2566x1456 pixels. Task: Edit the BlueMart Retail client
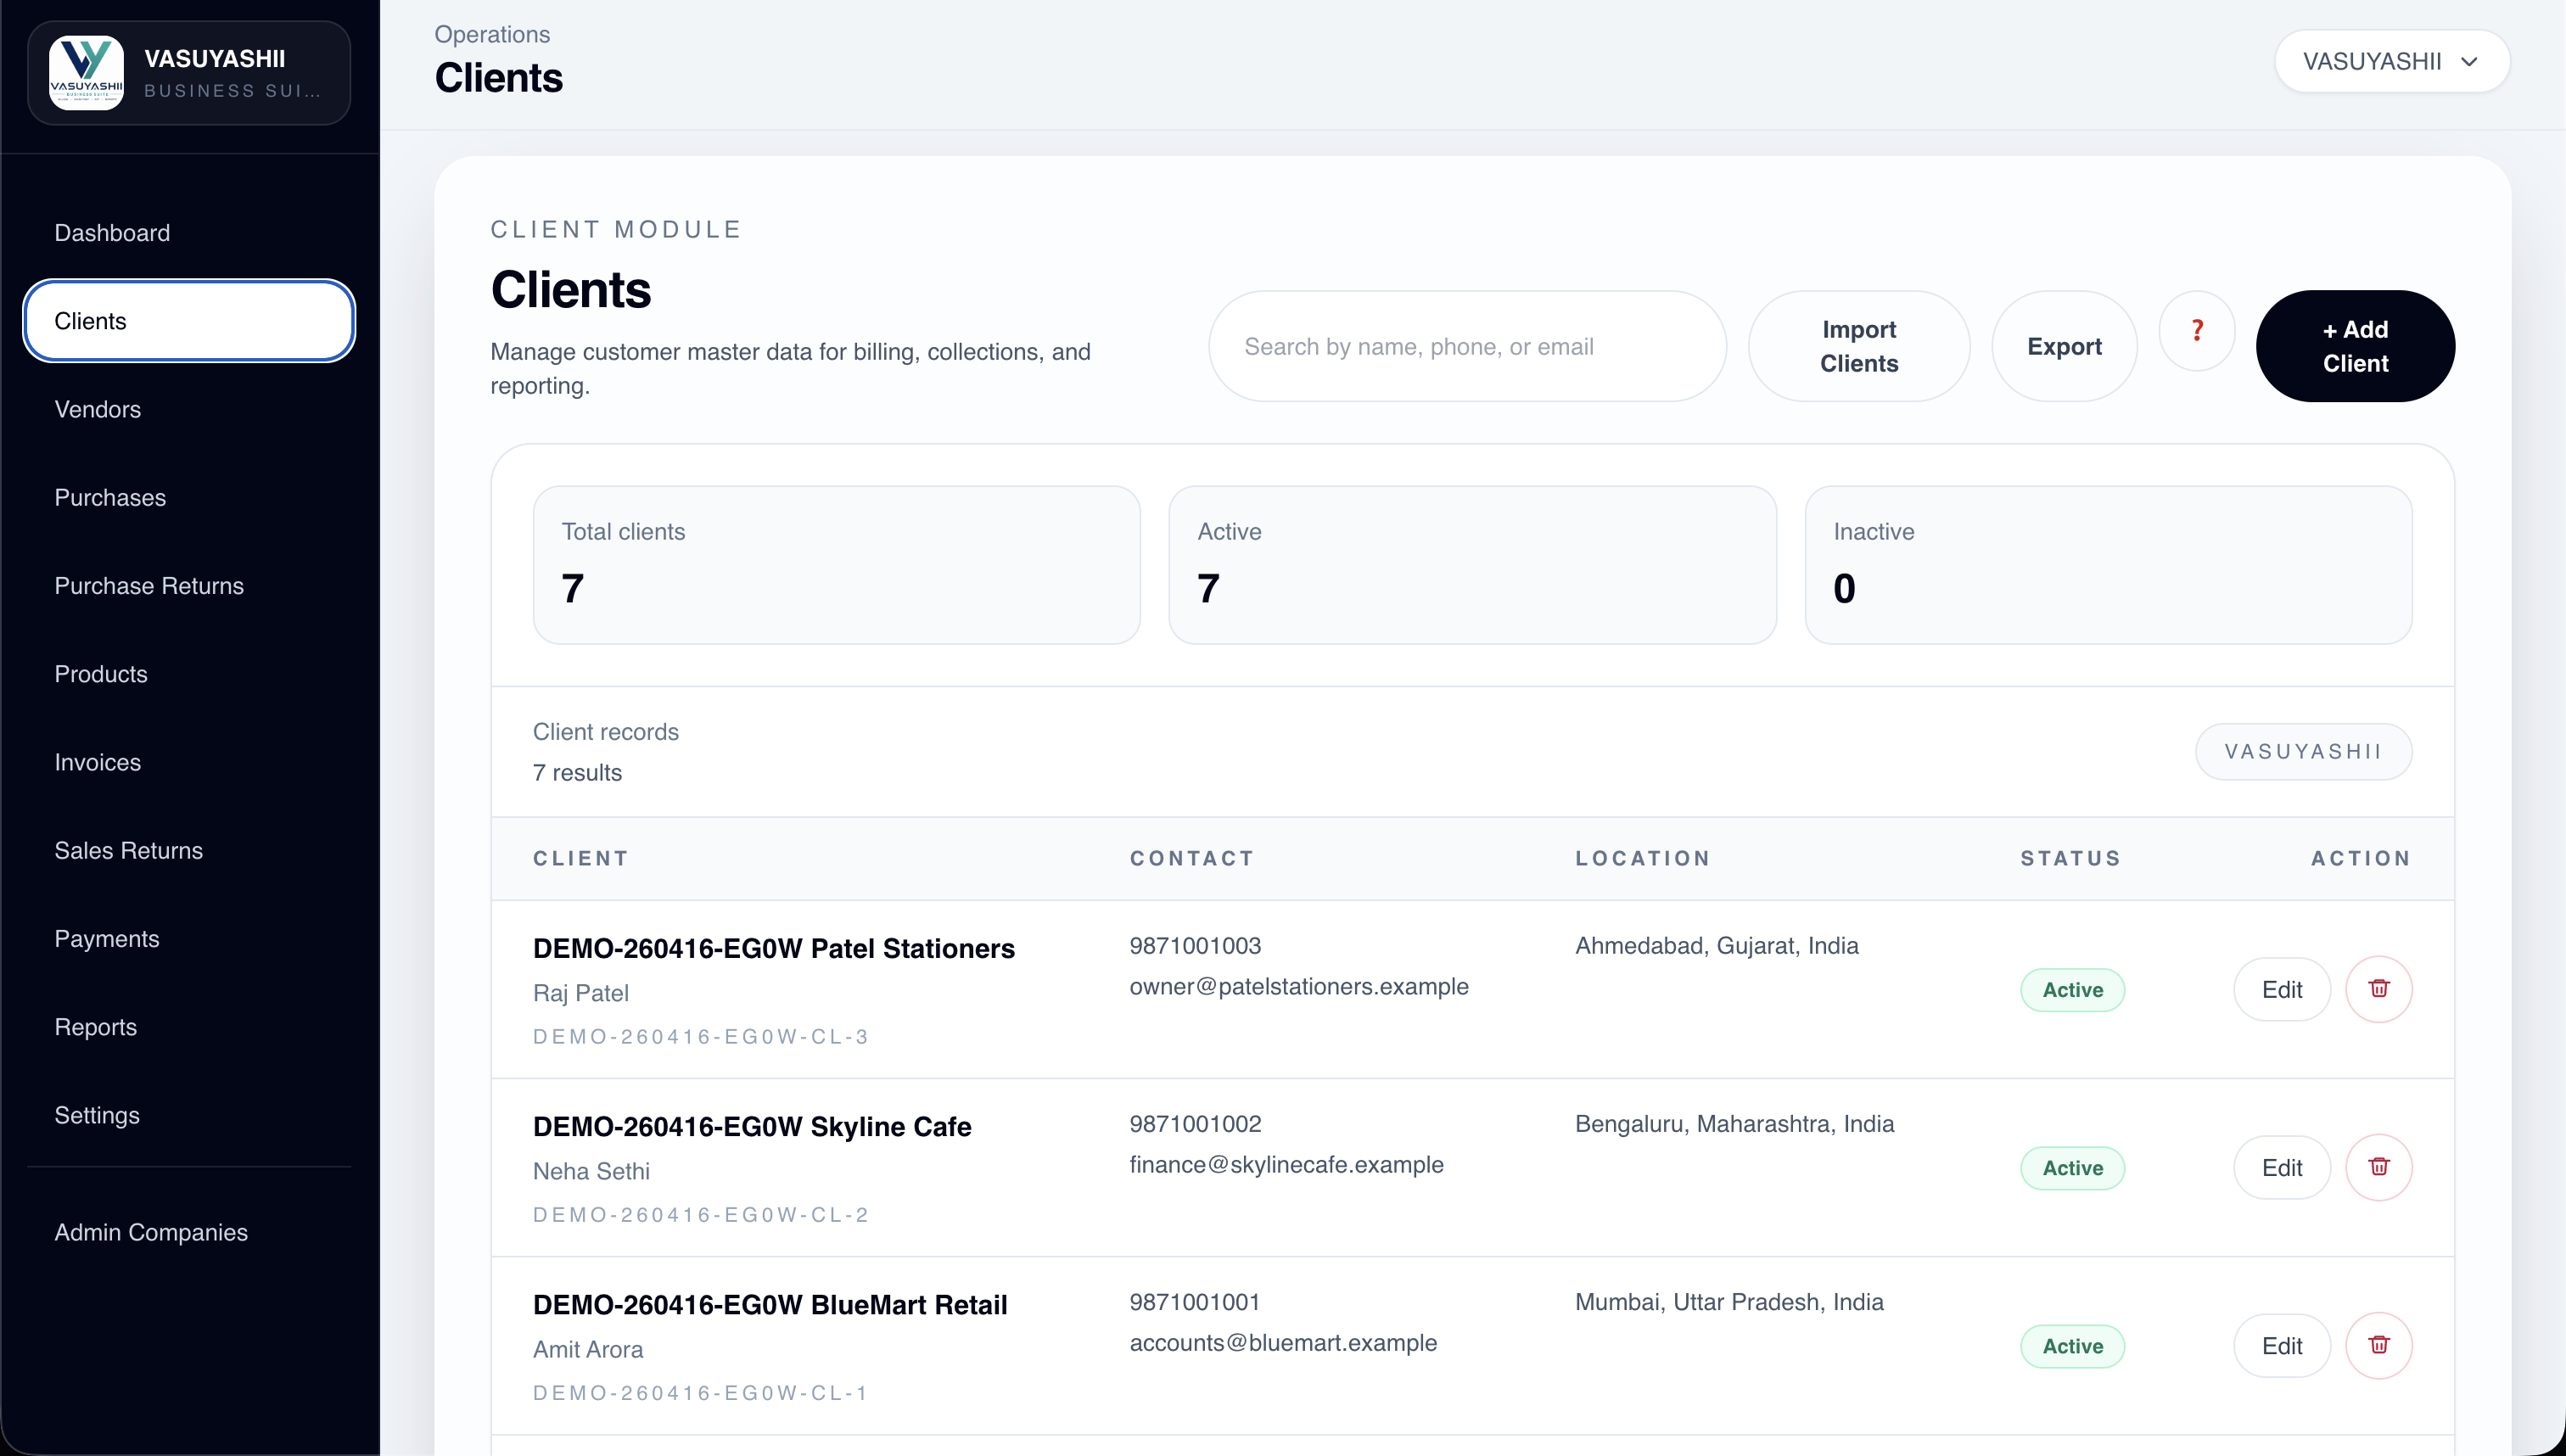click(2282, 1346)
